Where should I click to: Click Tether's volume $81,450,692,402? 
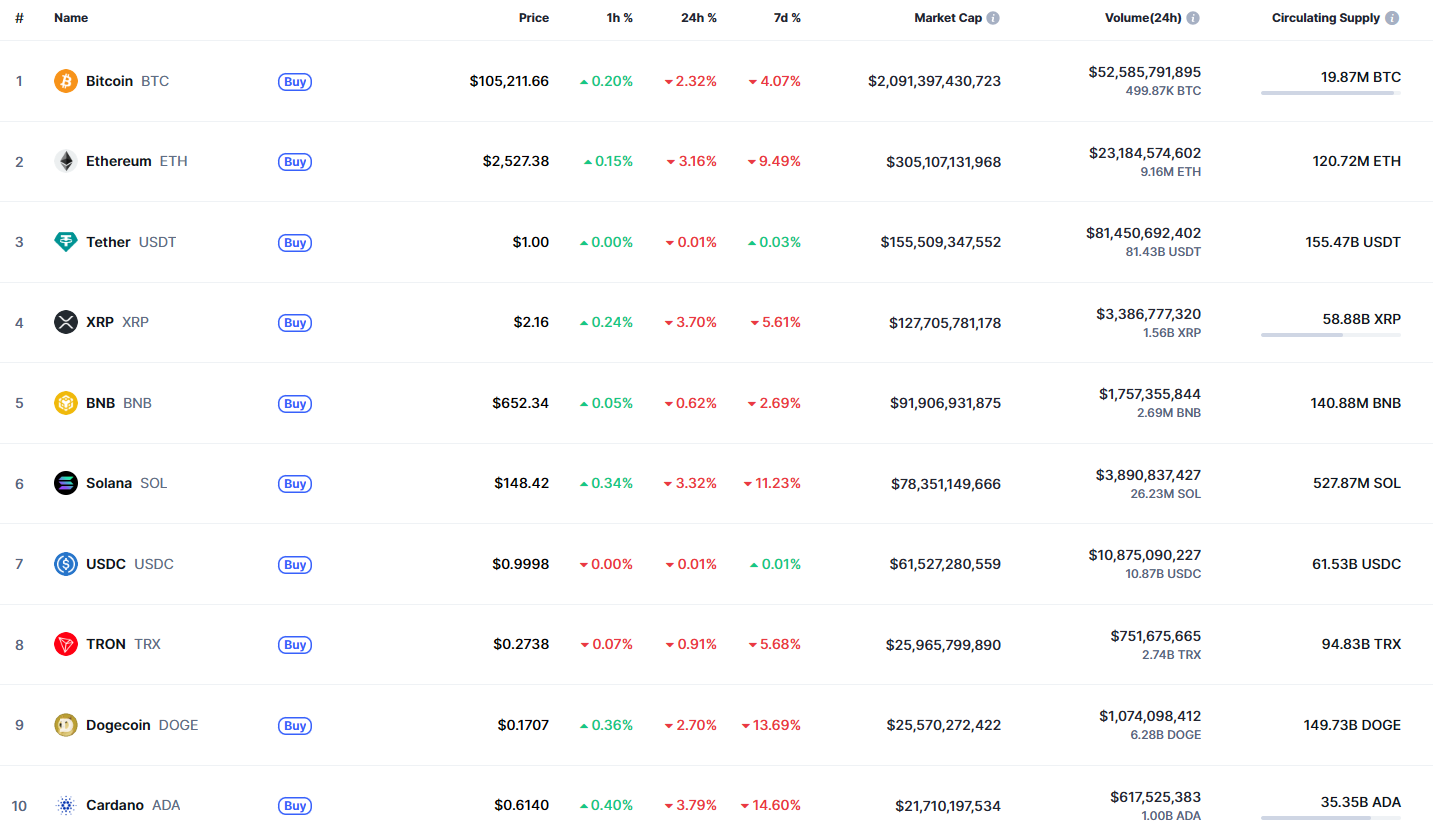coord(1144,233)
